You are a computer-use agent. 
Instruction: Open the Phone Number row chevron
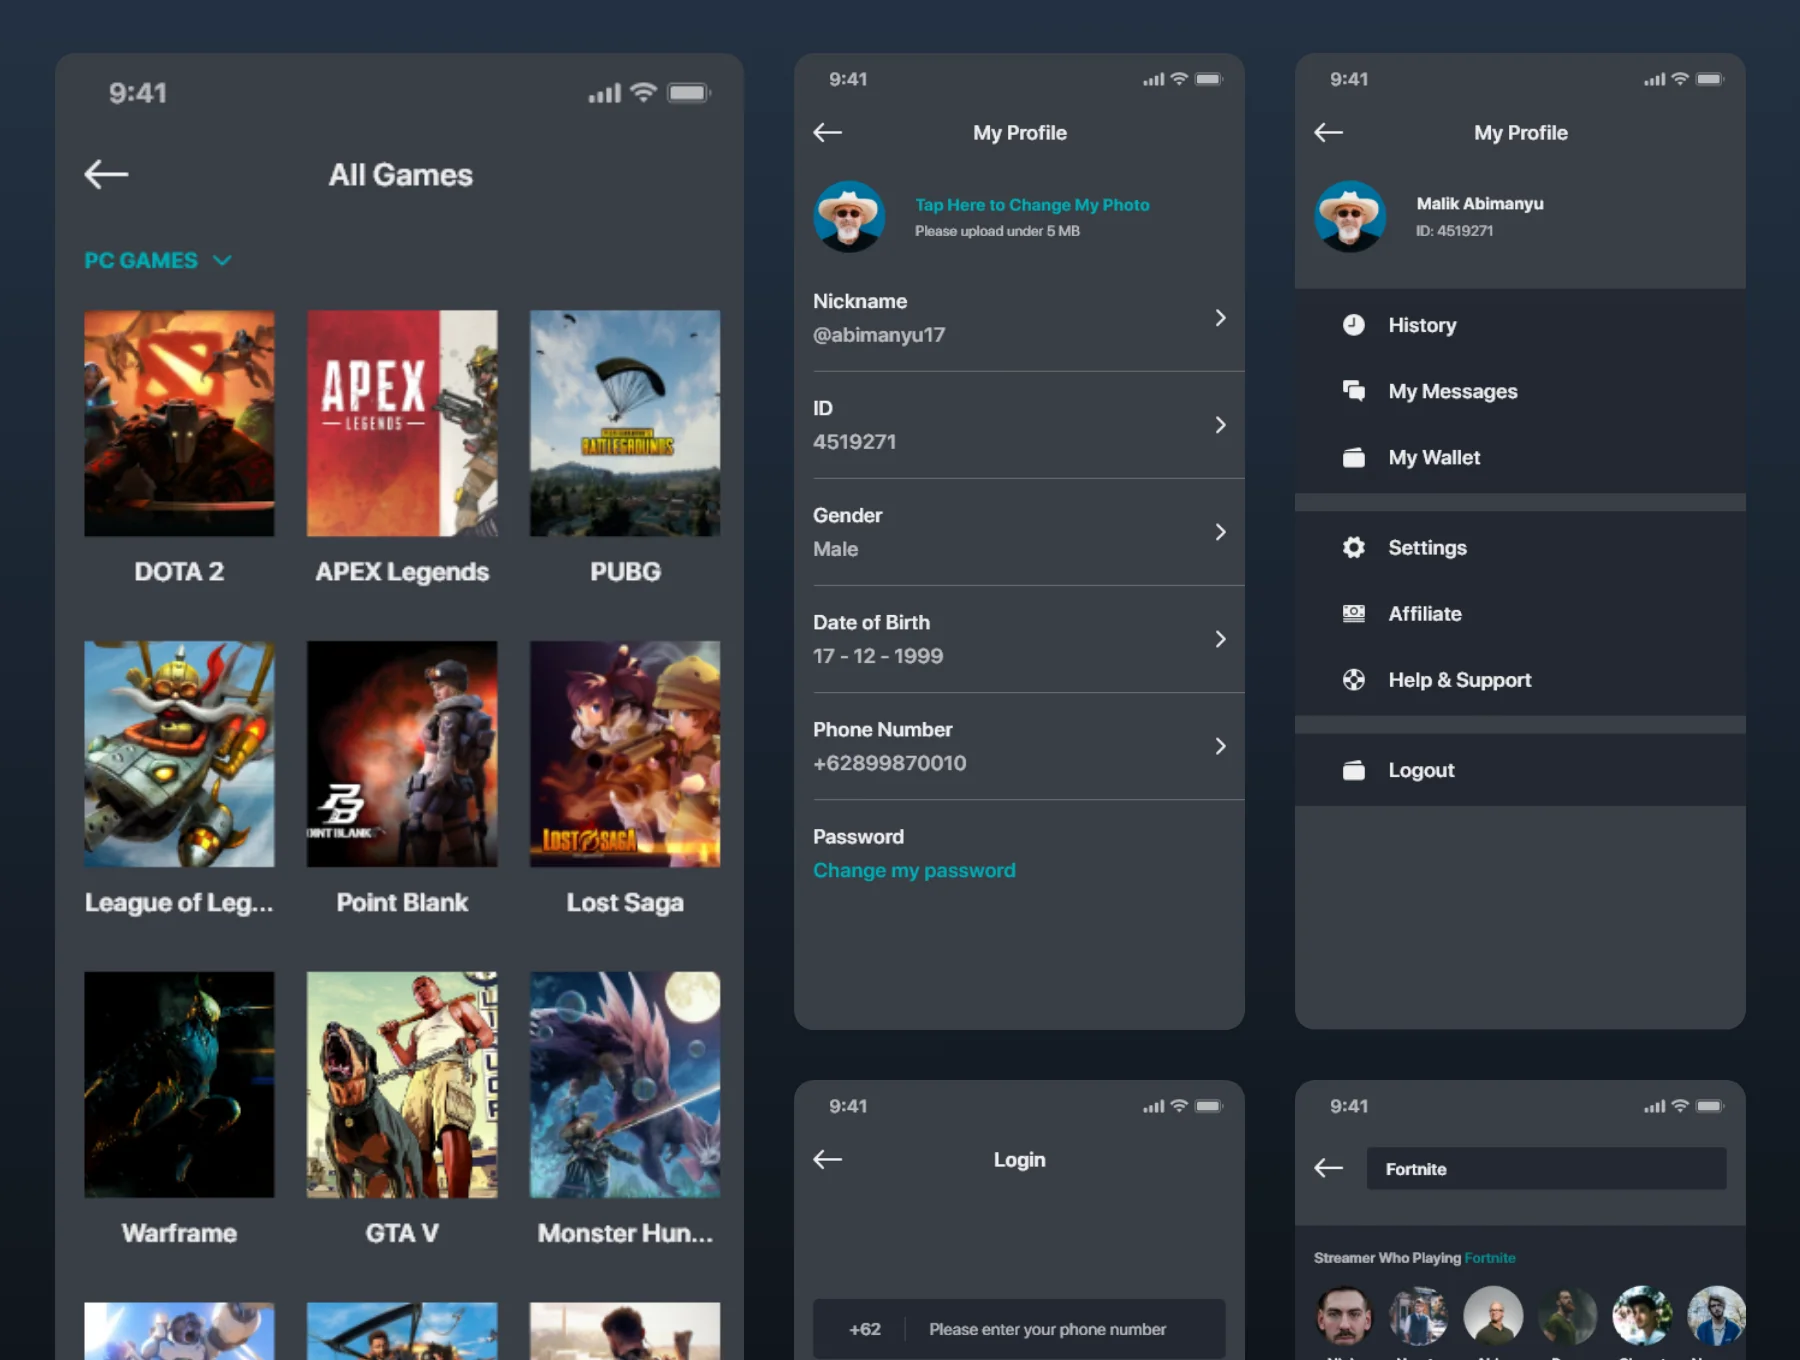tap(1221, 746)
